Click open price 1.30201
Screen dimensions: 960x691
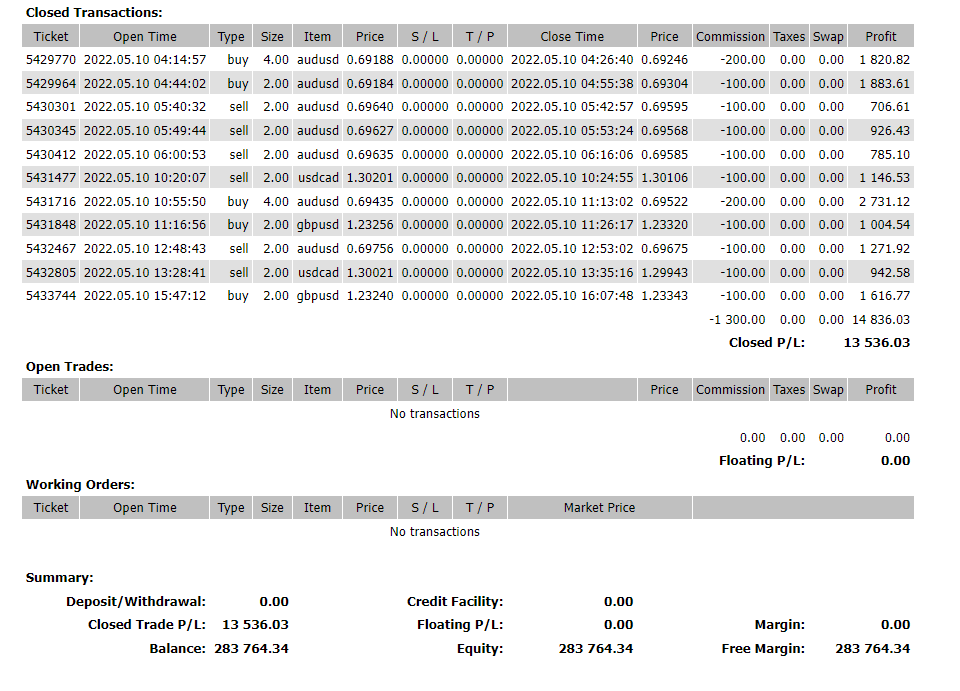pos(370,177)
